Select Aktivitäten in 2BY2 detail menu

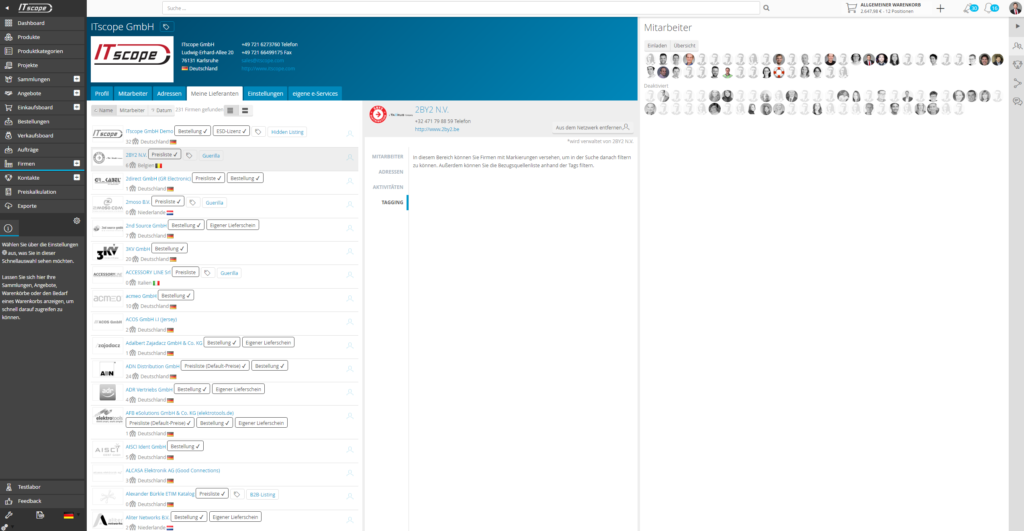(388, 187)
